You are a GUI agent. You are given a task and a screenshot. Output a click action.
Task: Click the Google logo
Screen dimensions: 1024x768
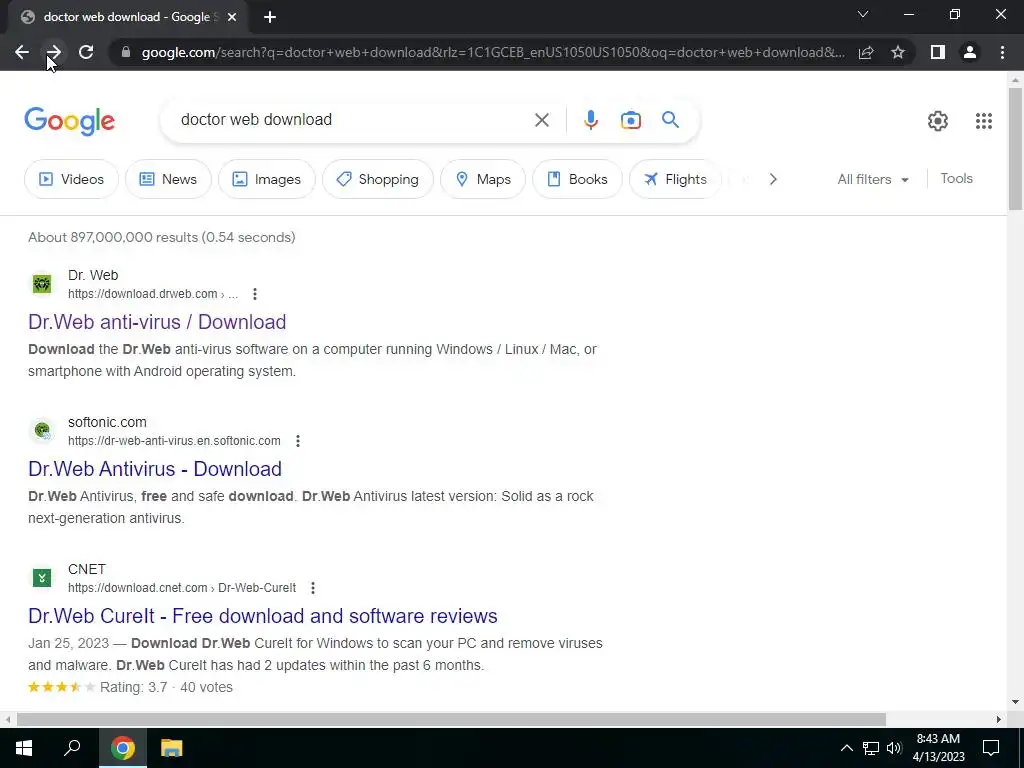tap(69, 121)
